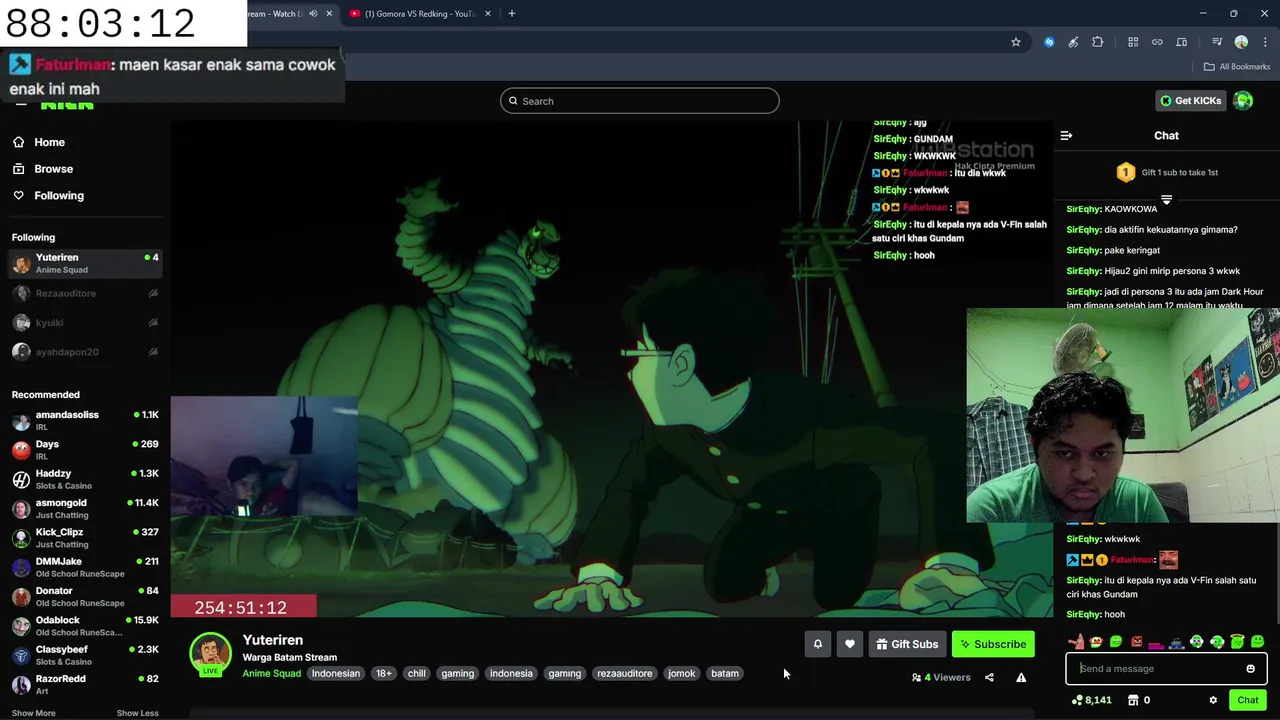Share the stream using share icon
1280x720 pixels.
[989, 677]
